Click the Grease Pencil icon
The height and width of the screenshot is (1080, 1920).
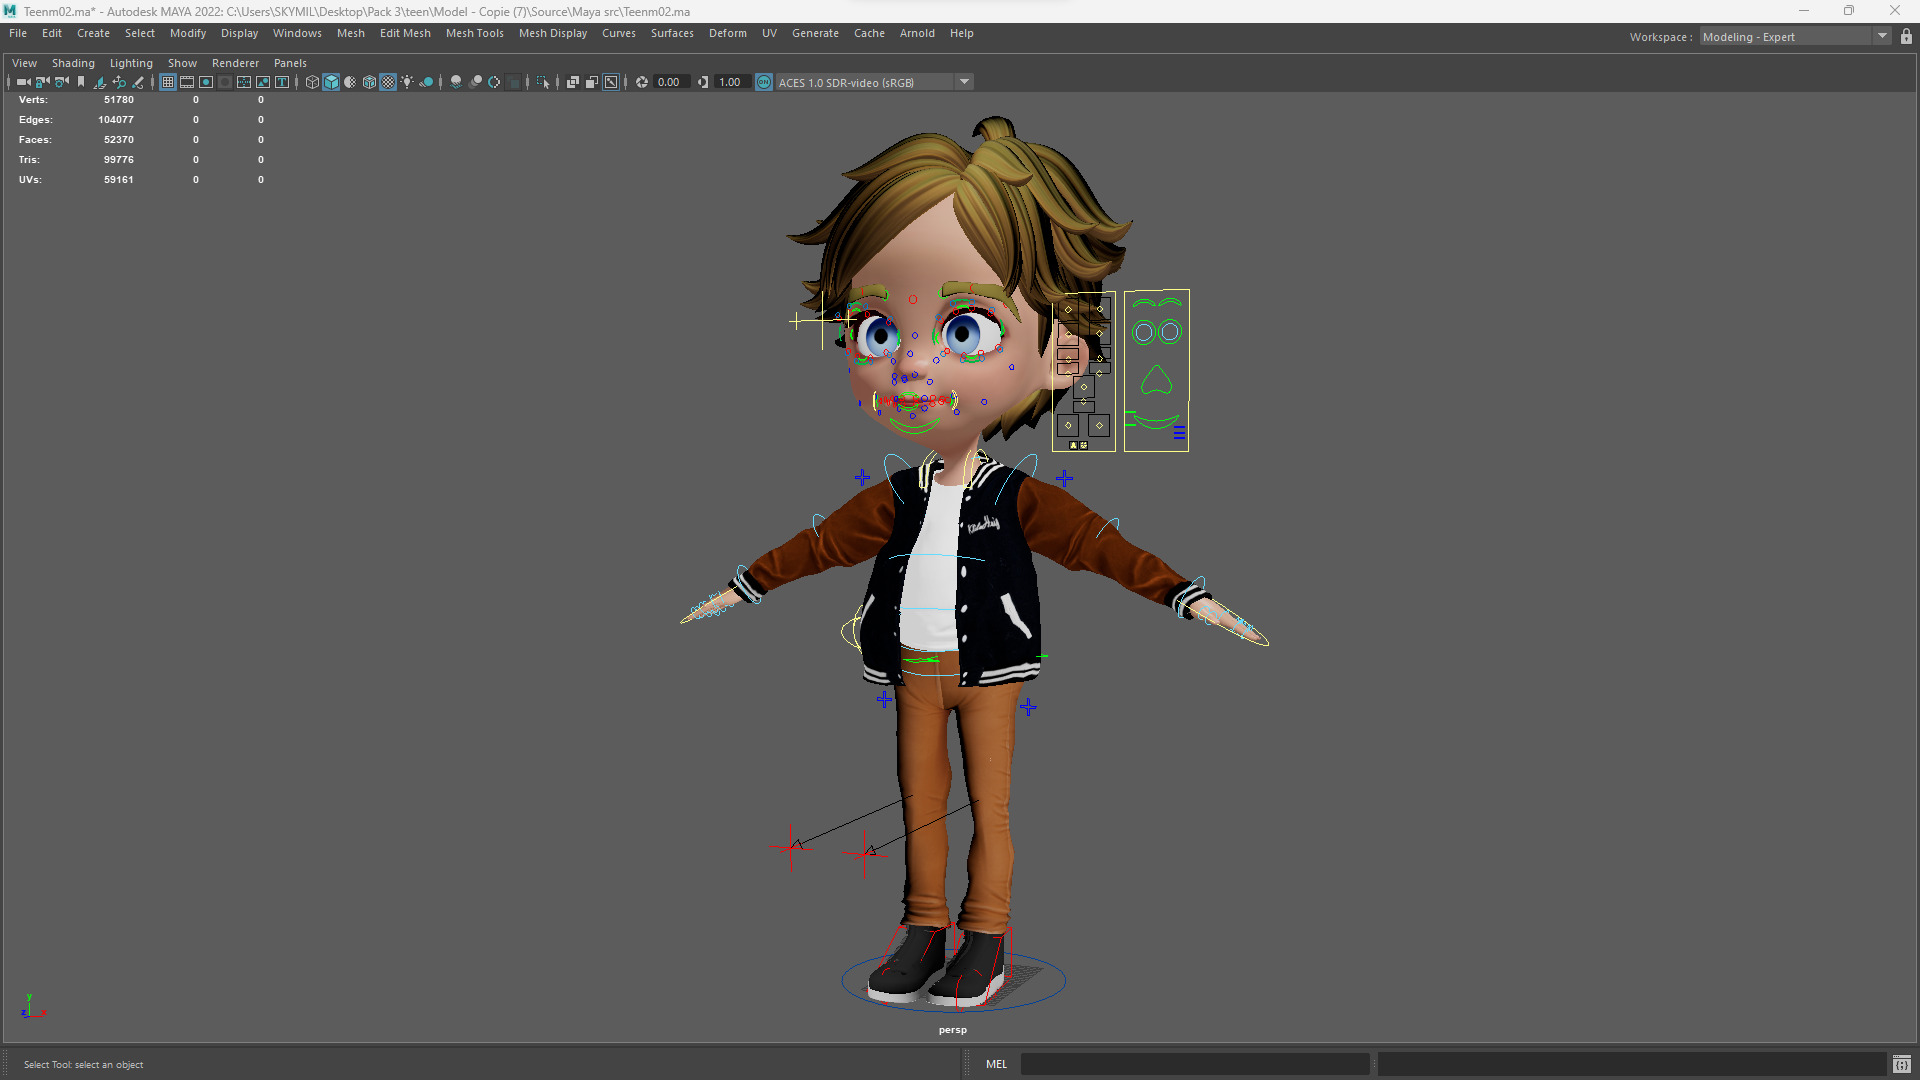[x=138, y=82]
